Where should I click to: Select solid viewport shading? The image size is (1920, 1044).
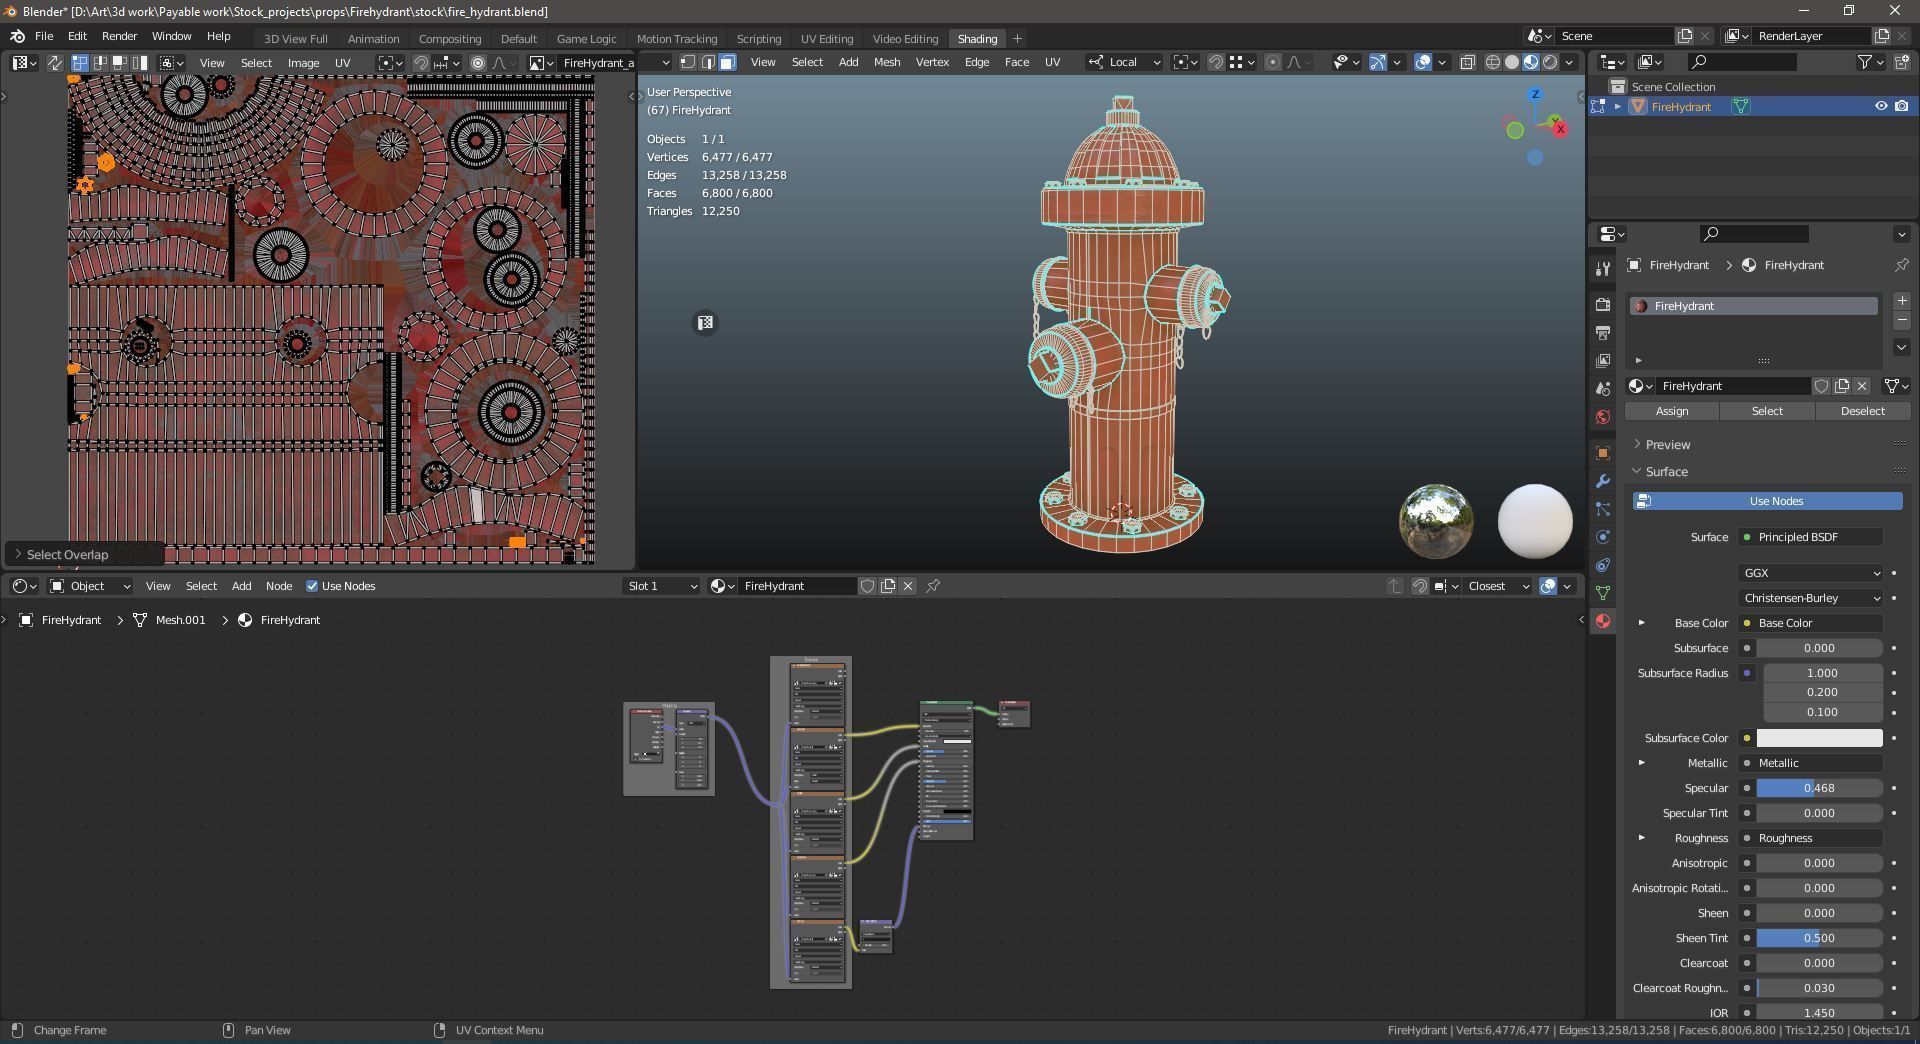coord(1512,62)
